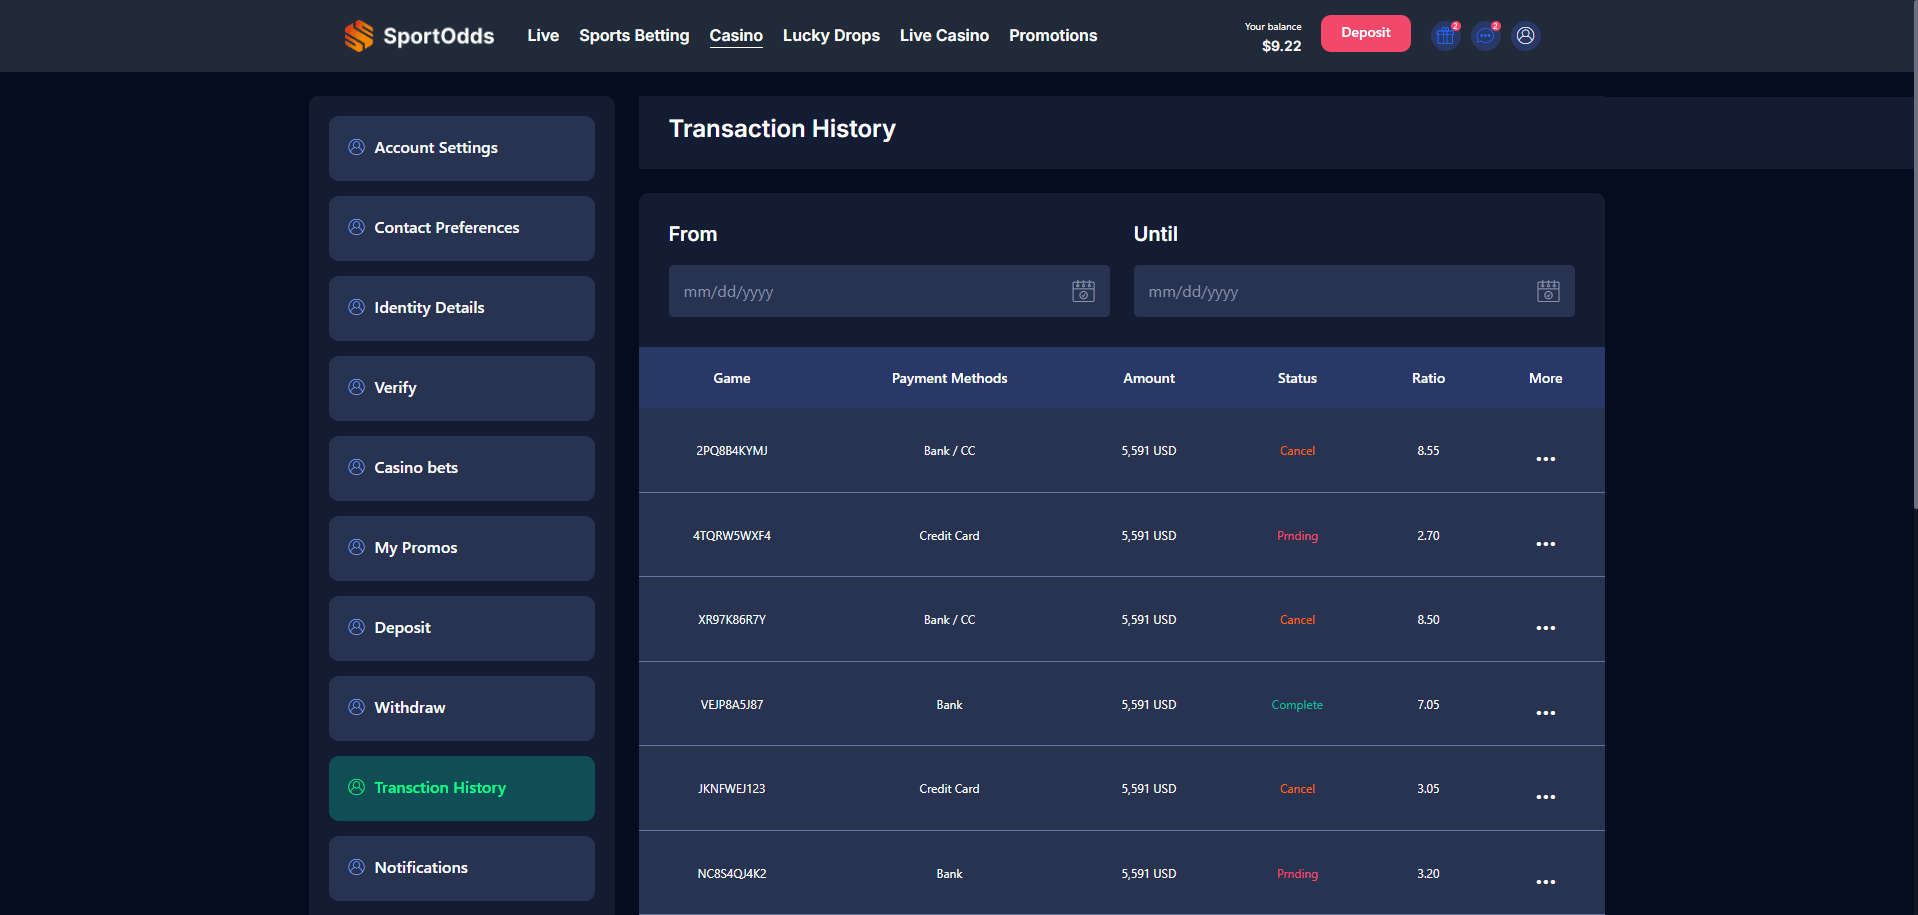
Task: Open Contact Preferences from sidebar
Action: (462, 228)
